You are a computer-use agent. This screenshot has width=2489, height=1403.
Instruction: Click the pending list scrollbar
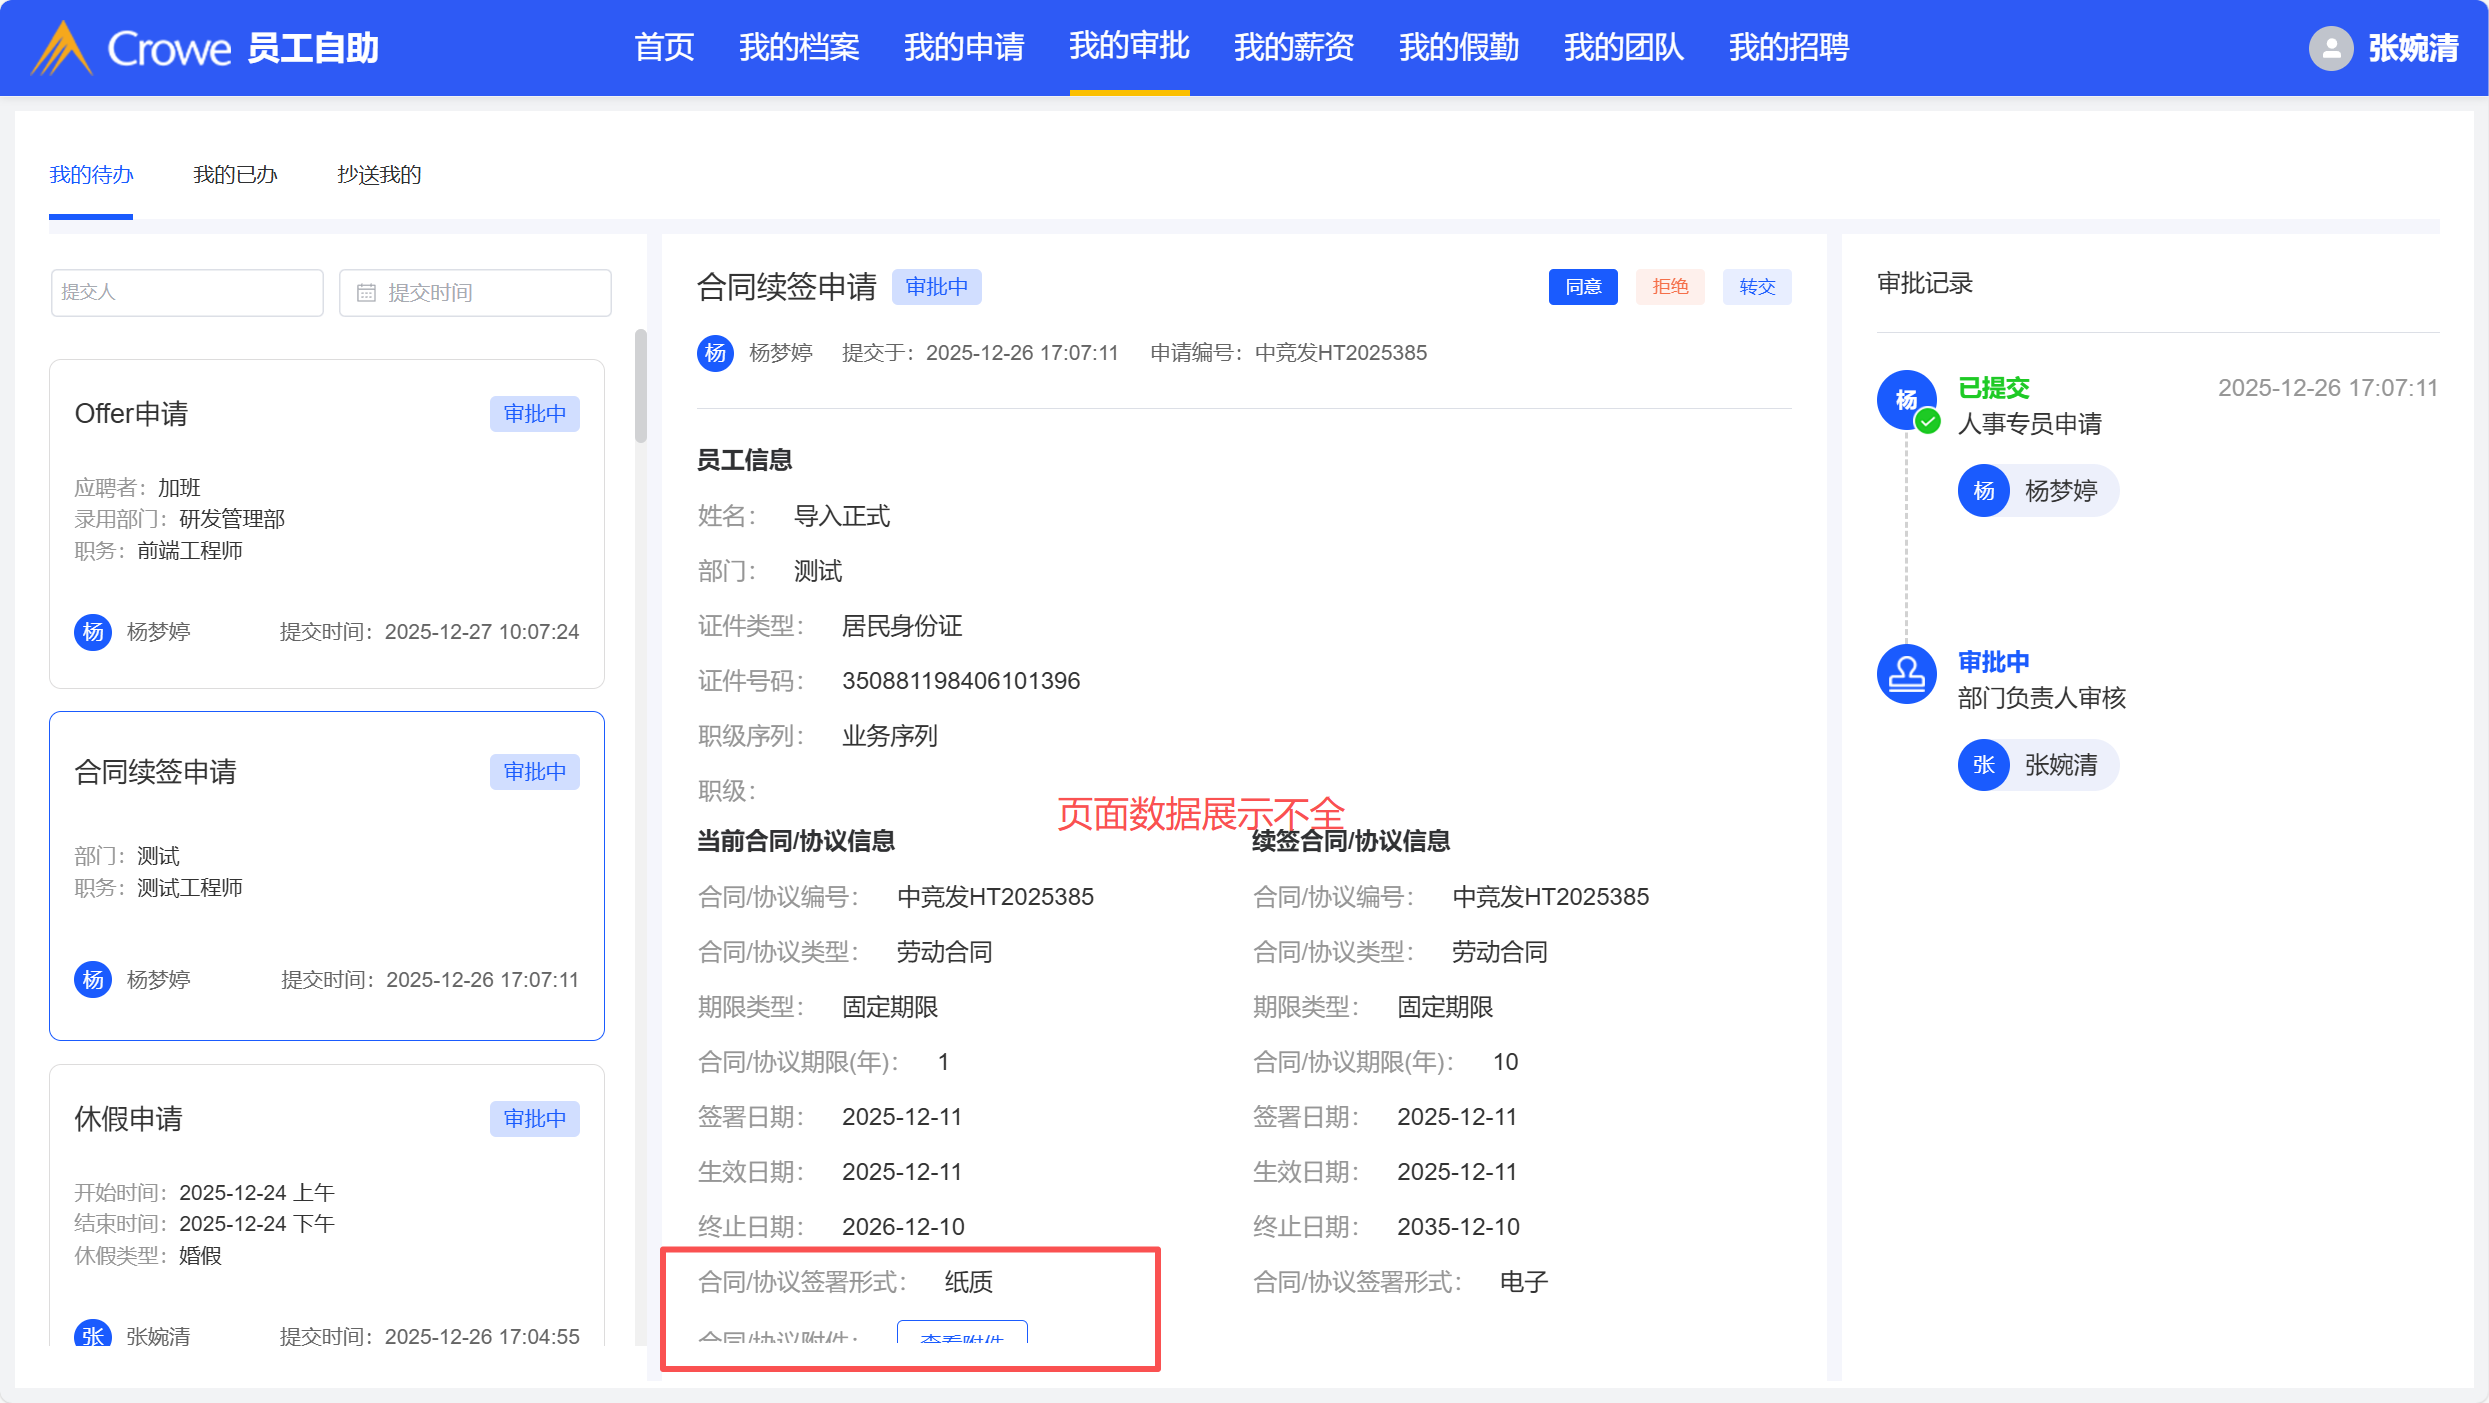click(x=640, y=386)
